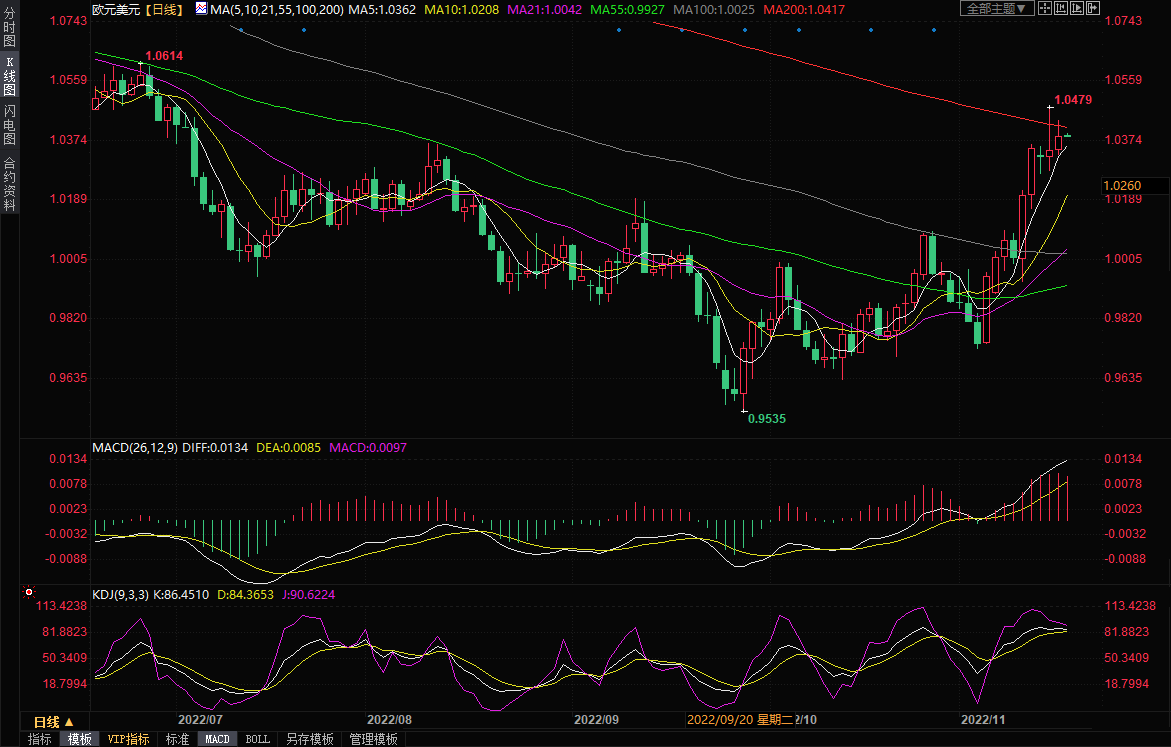The width and height of the screenshot is (1171, 747).
Task: Click the MA indicator chart icon
Action: click(201, 8)
